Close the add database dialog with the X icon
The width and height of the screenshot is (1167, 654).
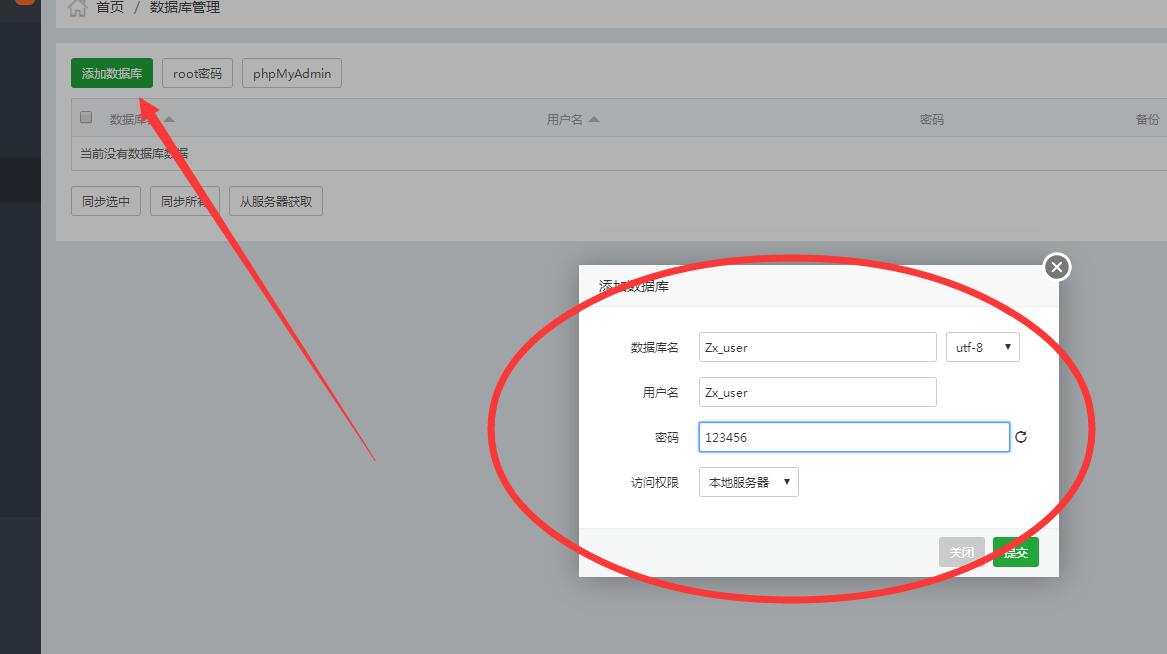coord(1057,267)
